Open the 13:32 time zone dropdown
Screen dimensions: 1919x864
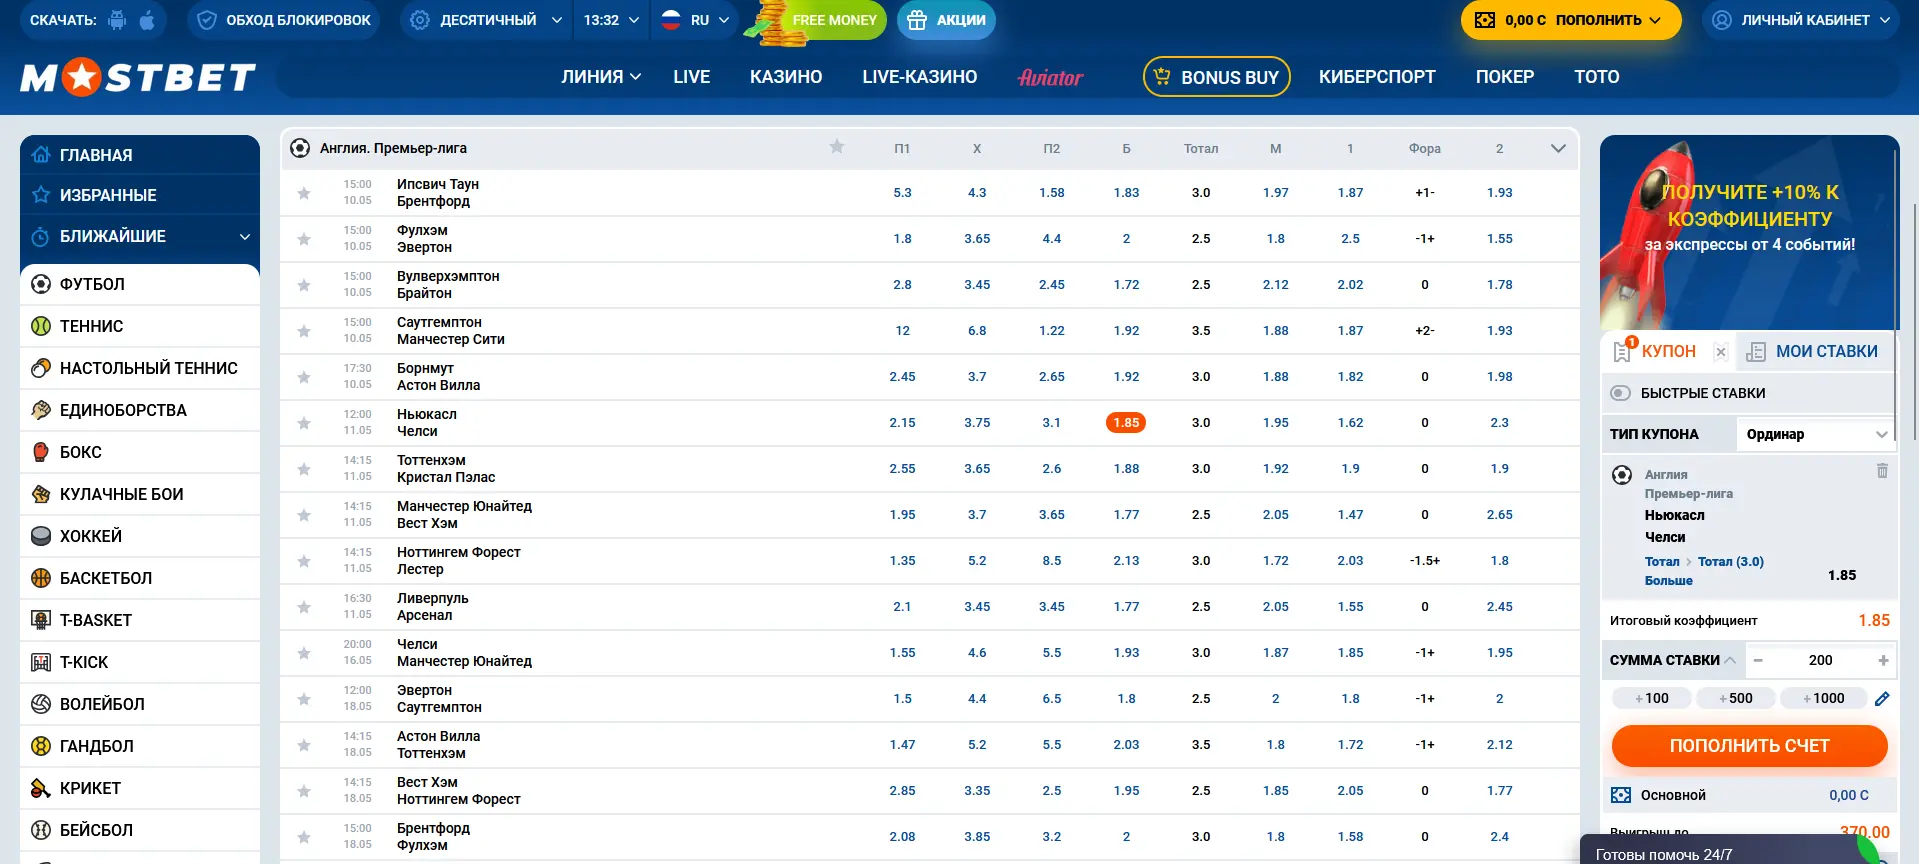[611, 20]
